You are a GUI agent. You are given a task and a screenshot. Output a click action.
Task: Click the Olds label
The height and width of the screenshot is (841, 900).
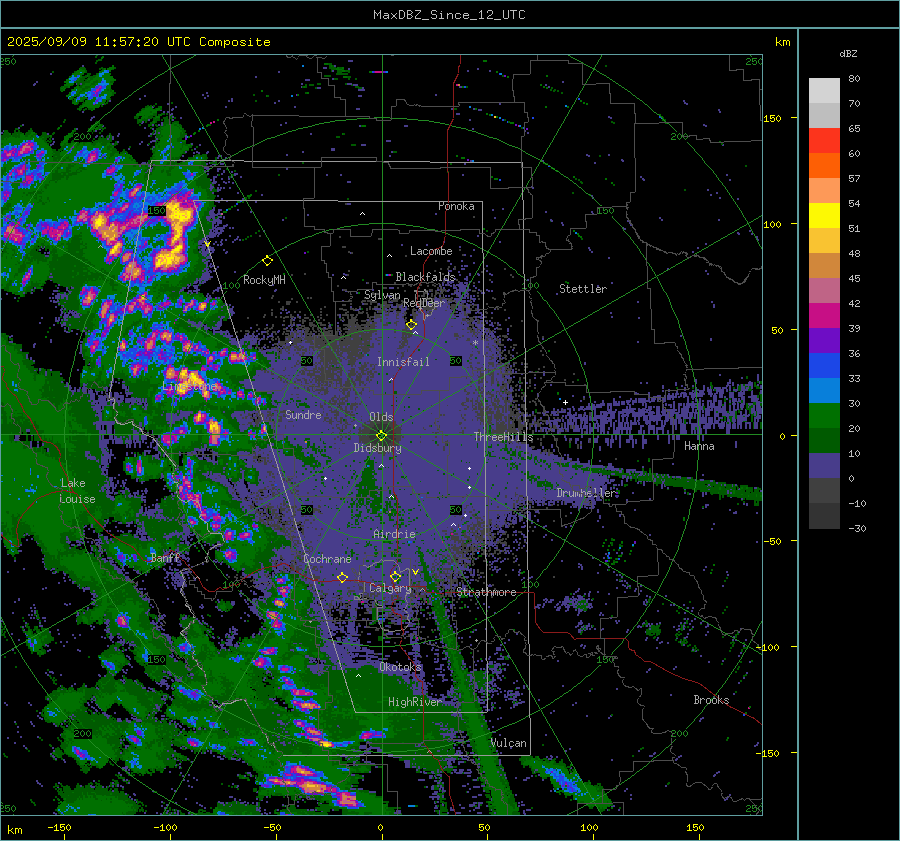[x=381, y=417]
